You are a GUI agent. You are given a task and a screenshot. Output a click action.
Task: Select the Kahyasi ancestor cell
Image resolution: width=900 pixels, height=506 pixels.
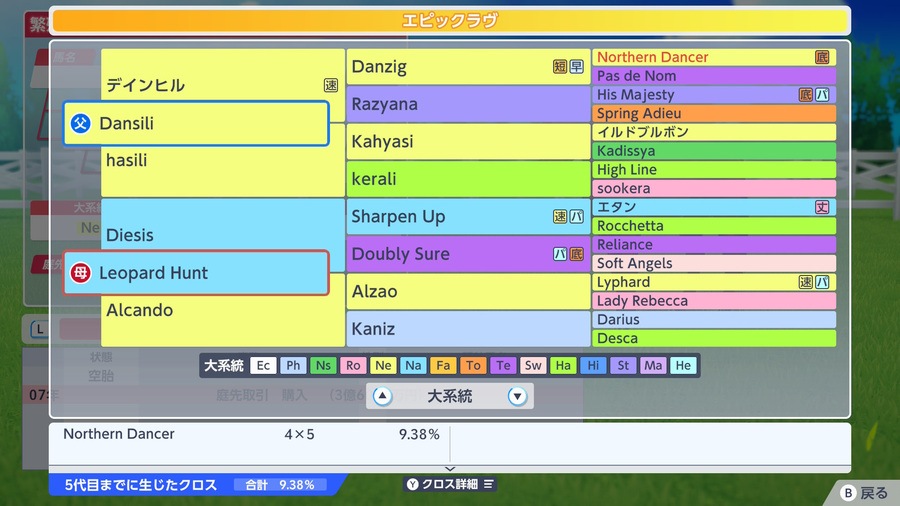pyautogui.click(x=468, y=142)
